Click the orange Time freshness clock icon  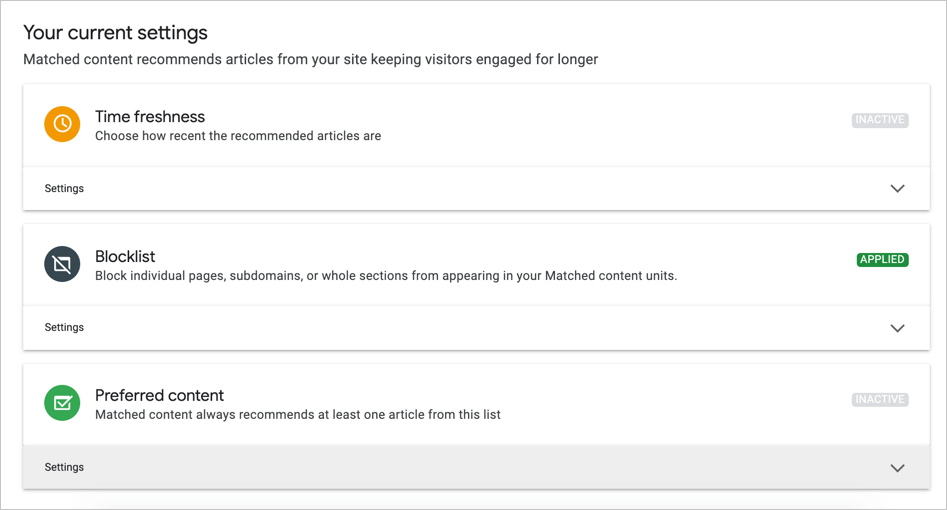coord(62,124)
